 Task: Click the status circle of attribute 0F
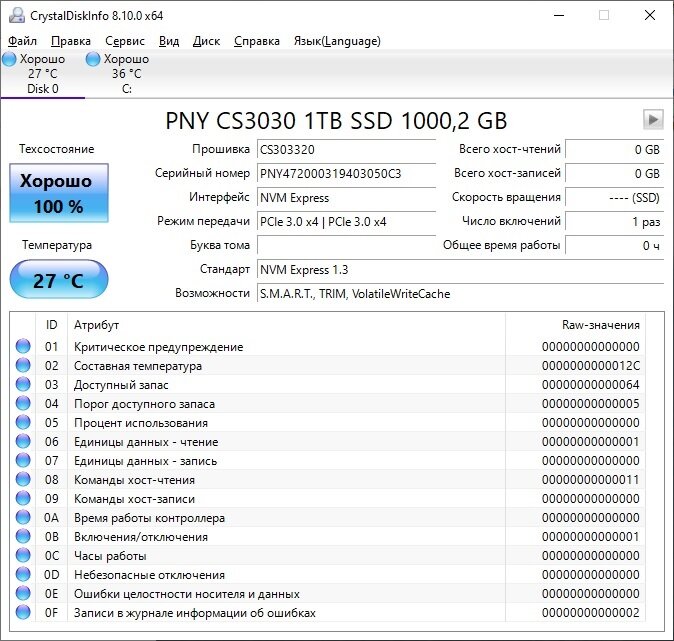click(23, 612)
